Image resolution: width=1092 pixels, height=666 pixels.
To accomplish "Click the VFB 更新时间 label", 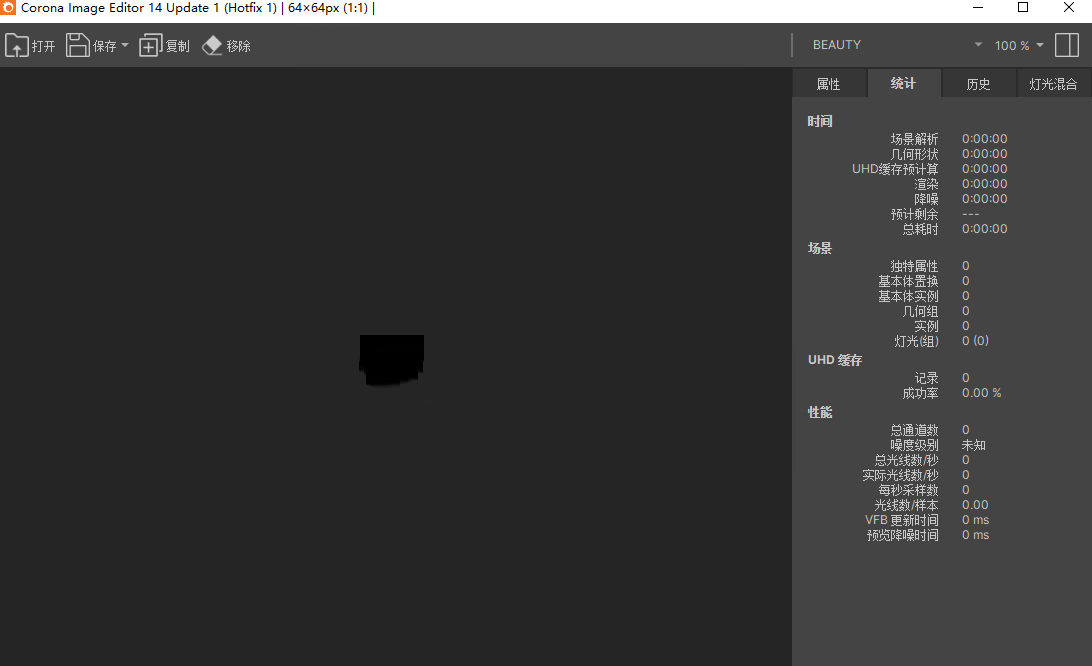I will [902, 520].
